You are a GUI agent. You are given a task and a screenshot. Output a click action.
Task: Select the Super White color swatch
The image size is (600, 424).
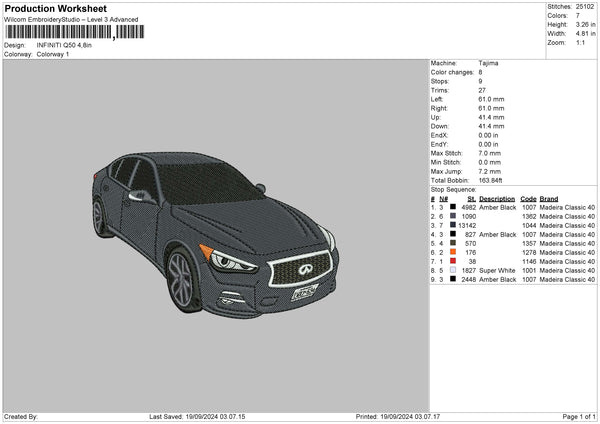pyautogui.click(x=454, y=270)
